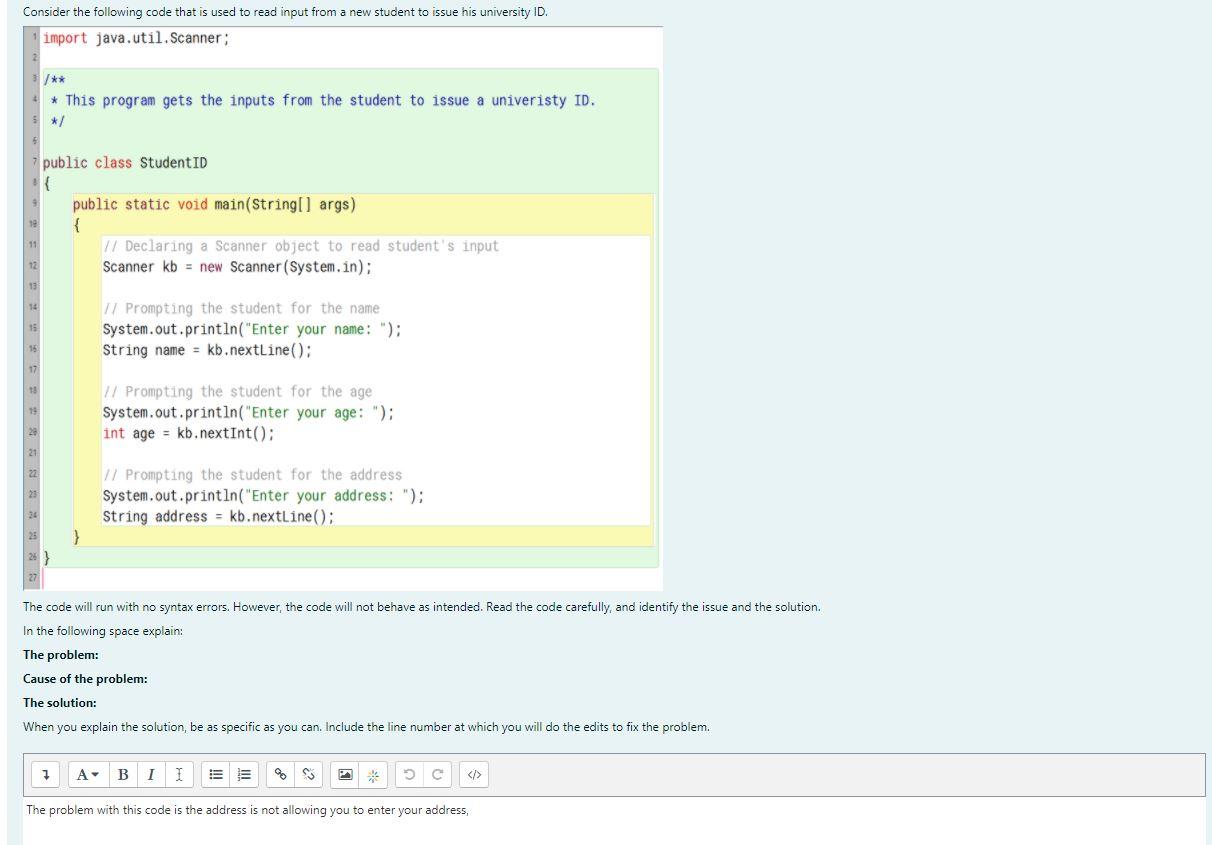
Task: Insert an image via toolbar
Action: pos(346,775)
